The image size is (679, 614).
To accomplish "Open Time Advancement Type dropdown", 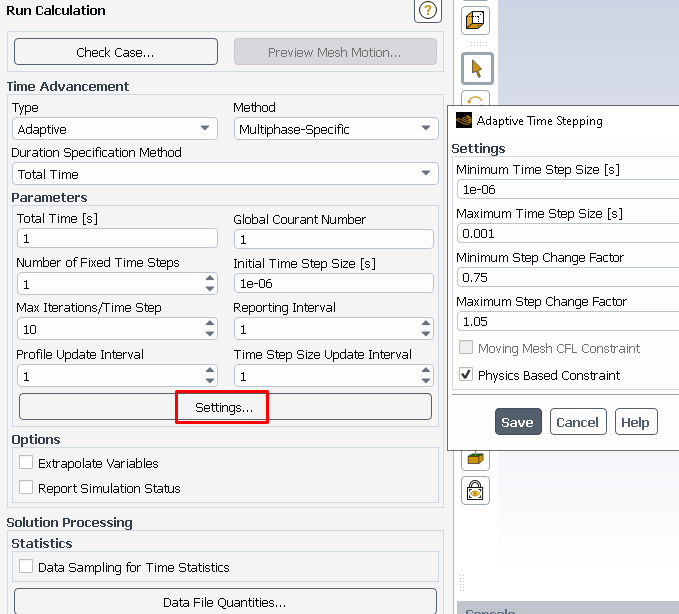I will 115,129.
